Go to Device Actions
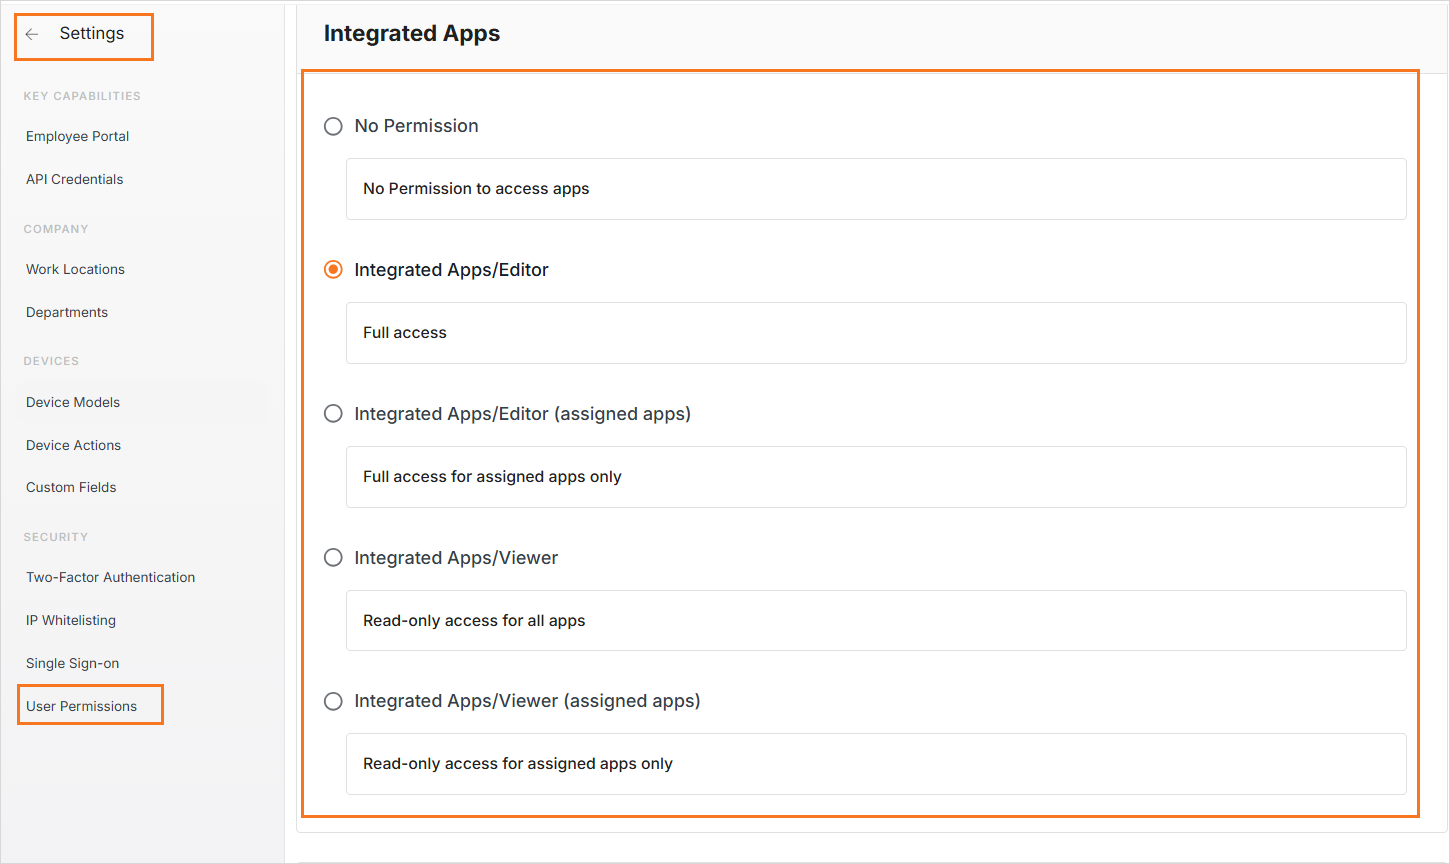Viewport: 1450px width, 864px height. [74, 445]
